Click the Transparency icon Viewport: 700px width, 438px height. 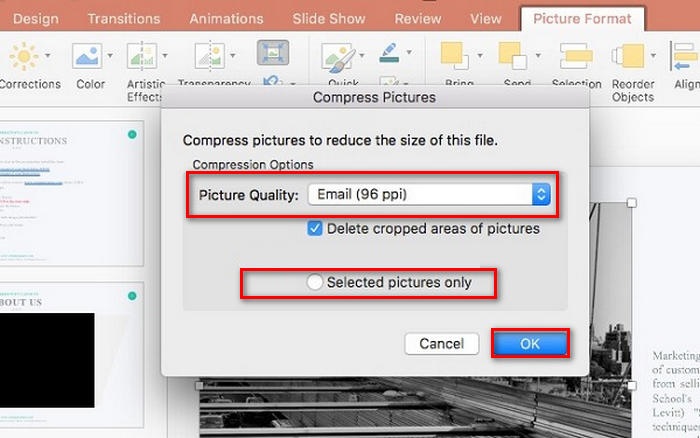pyautogui.click(x=209, y=56)
